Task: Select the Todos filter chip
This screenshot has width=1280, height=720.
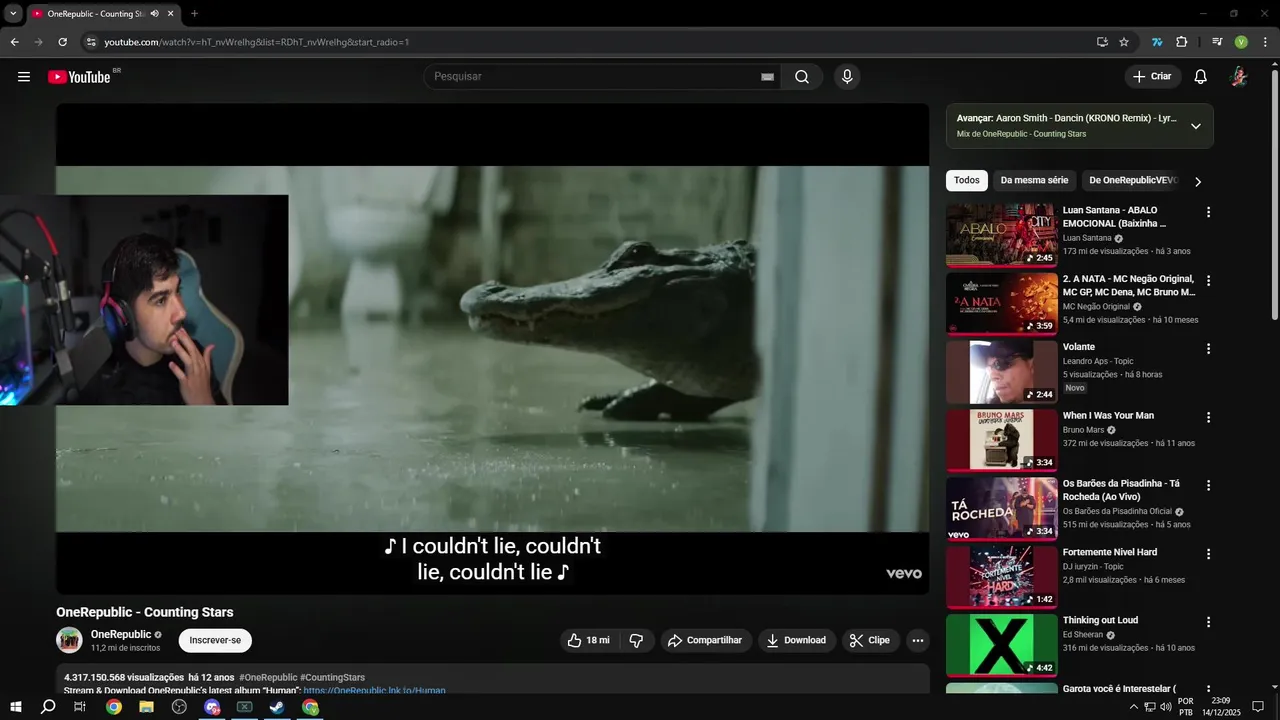Action: (967, 181)
